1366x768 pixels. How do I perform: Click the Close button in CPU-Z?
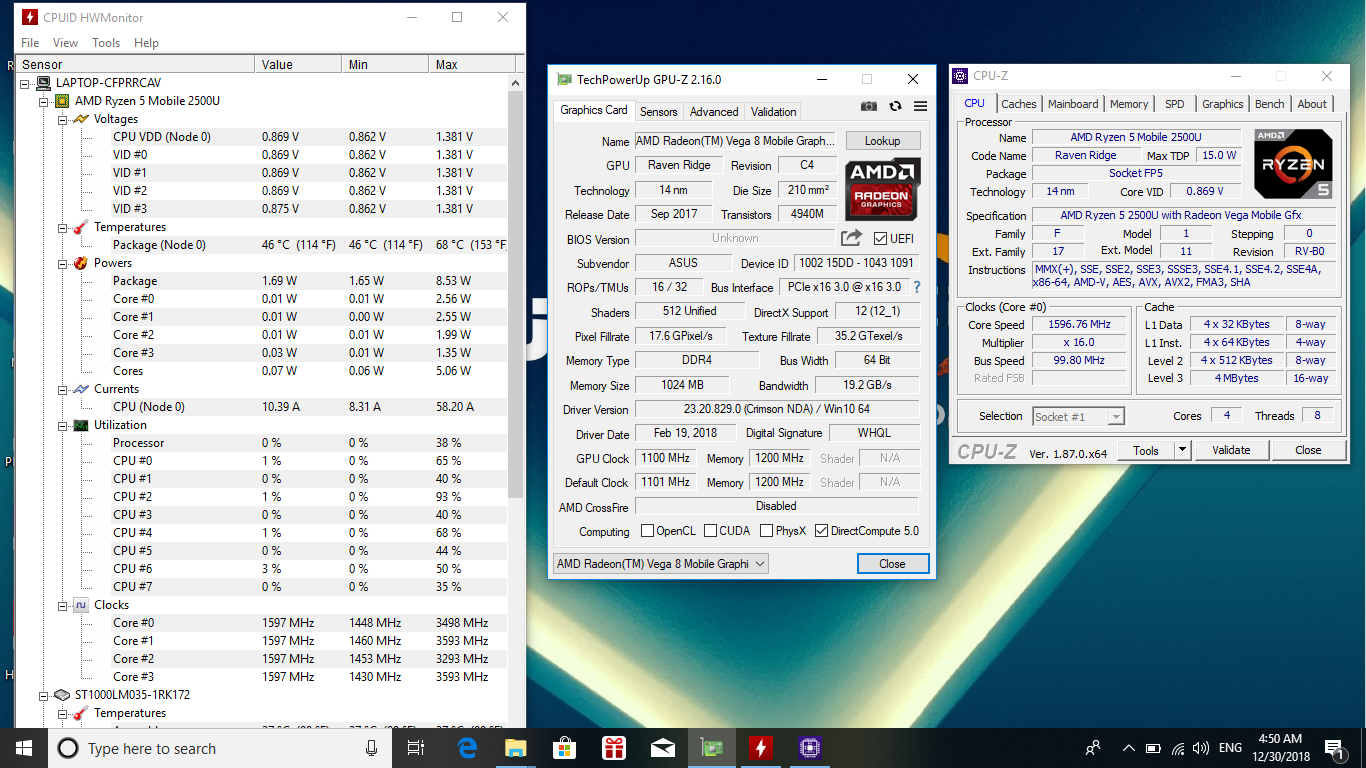tap(1308, 450)
